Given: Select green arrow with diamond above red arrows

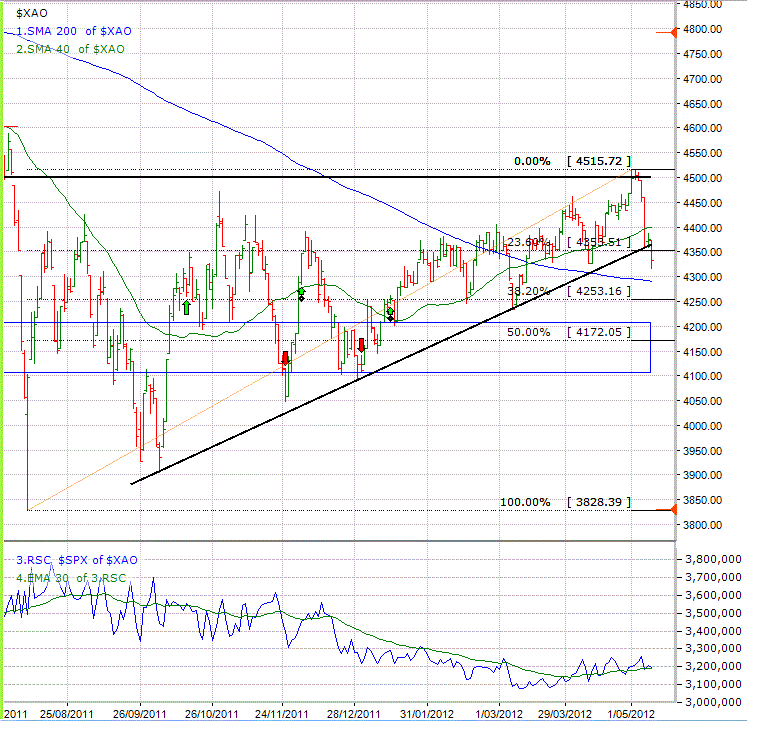Looking at the screenshot, I should tap(301, 292).
